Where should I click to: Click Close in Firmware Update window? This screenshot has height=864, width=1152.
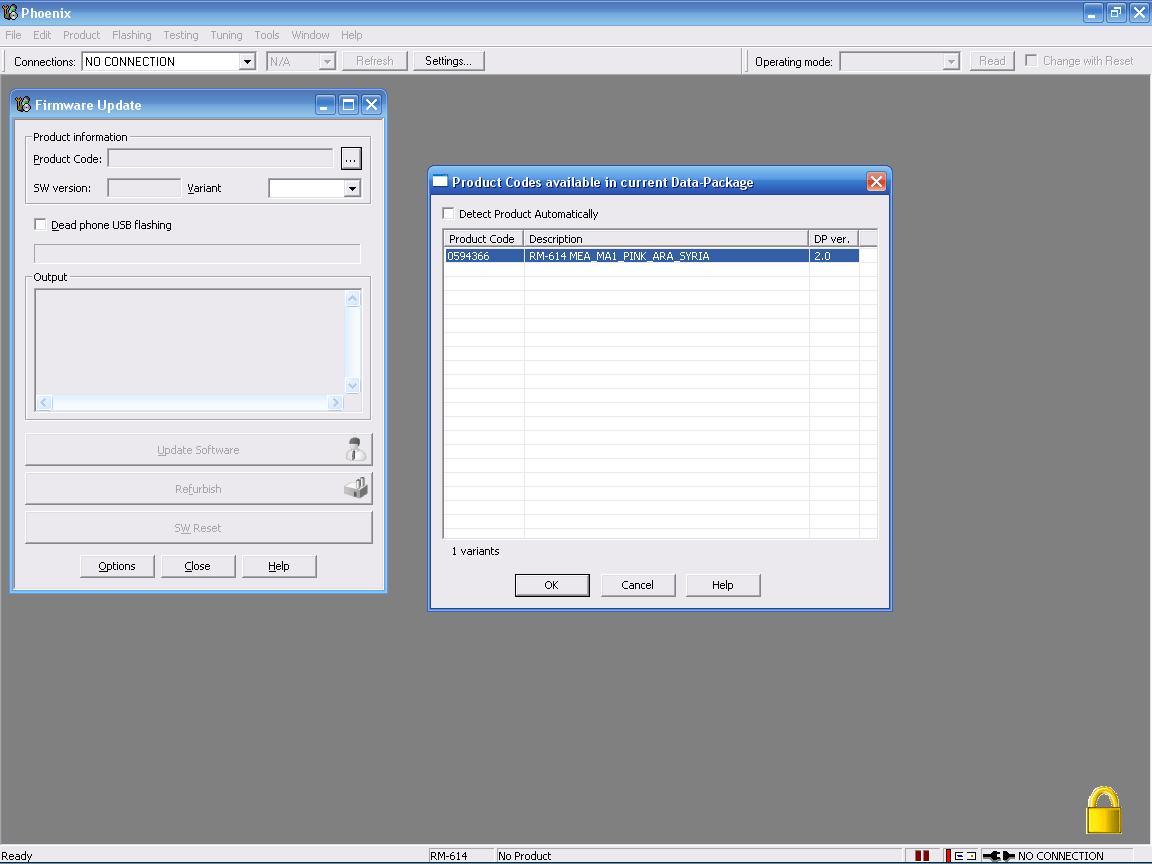[x=198, y=566]
